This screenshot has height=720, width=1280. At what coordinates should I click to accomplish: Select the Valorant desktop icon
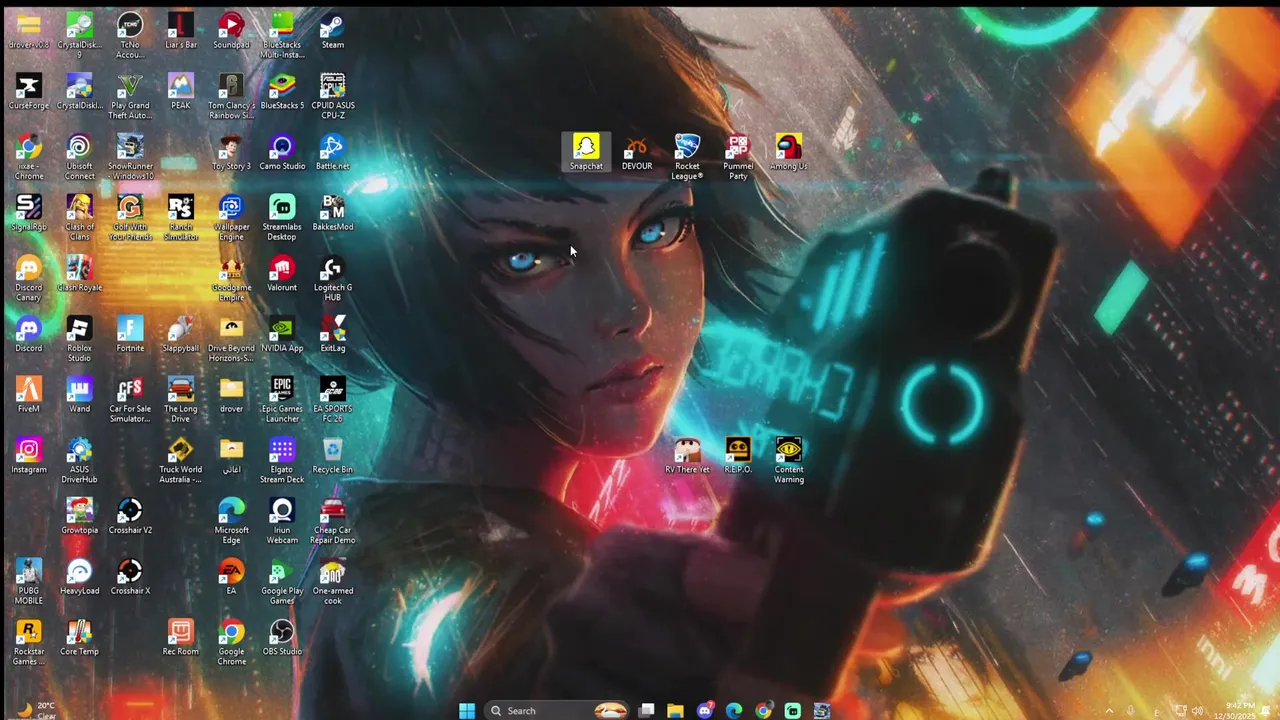282,274
